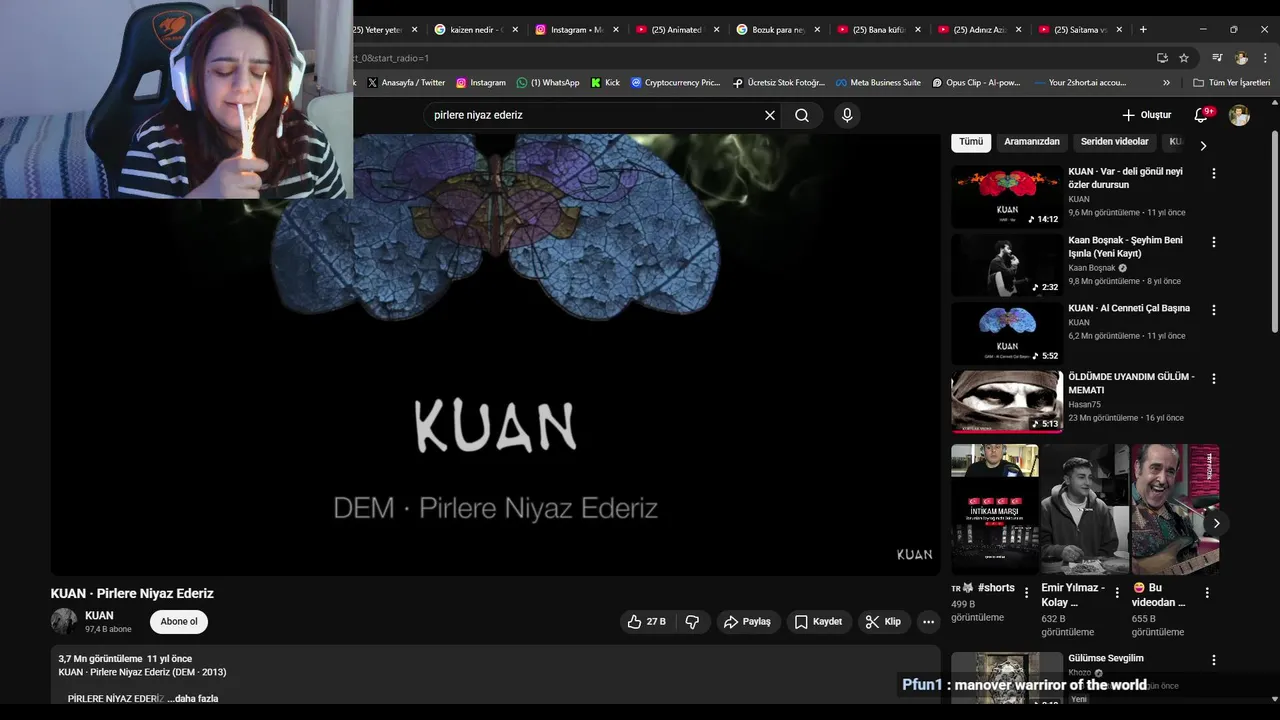1280x720 pixels.
Task: Click video title Var - deli gönül
Action: (x=1125, y=178)
